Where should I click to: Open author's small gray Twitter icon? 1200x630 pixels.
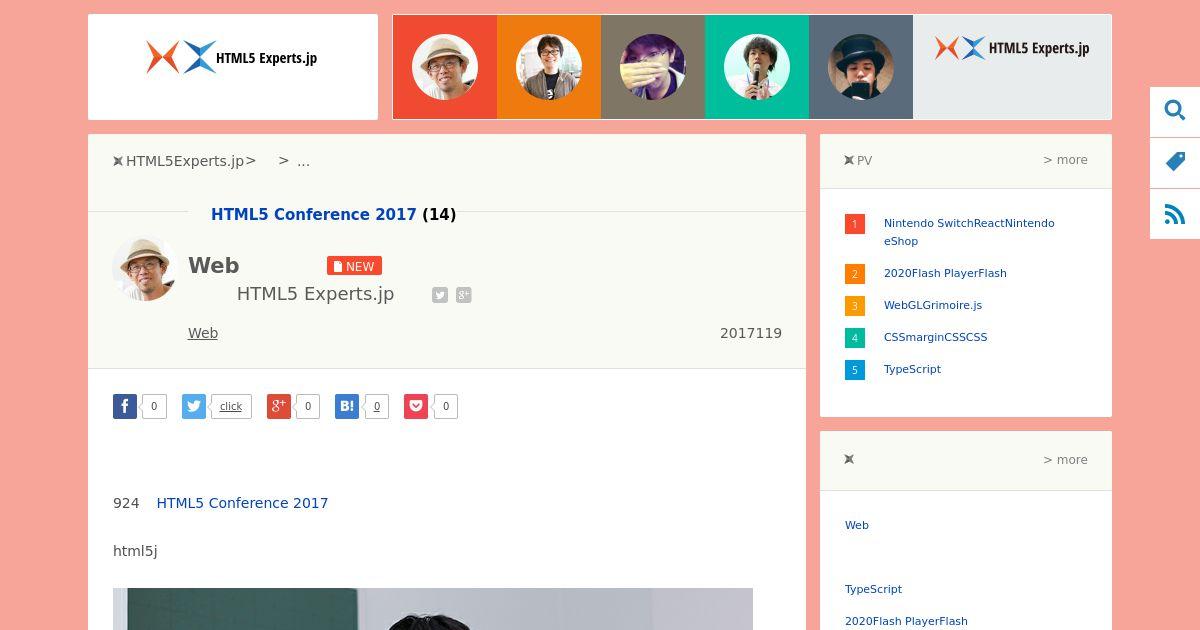(x=440, y=295)
